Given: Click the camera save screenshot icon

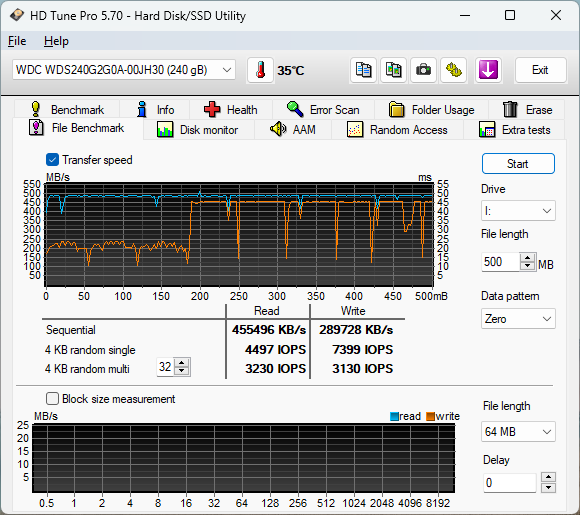Looking at the screenshot, I should [423, 70].
